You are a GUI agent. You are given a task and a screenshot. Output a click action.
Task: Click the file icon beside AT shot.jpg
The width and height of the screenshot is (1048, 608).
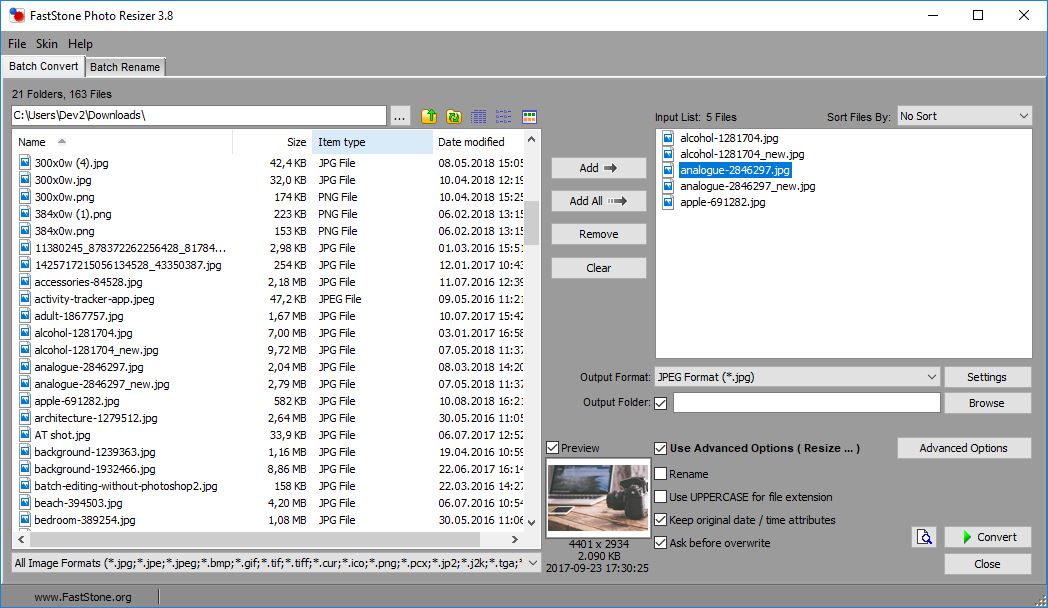point(25,434)
